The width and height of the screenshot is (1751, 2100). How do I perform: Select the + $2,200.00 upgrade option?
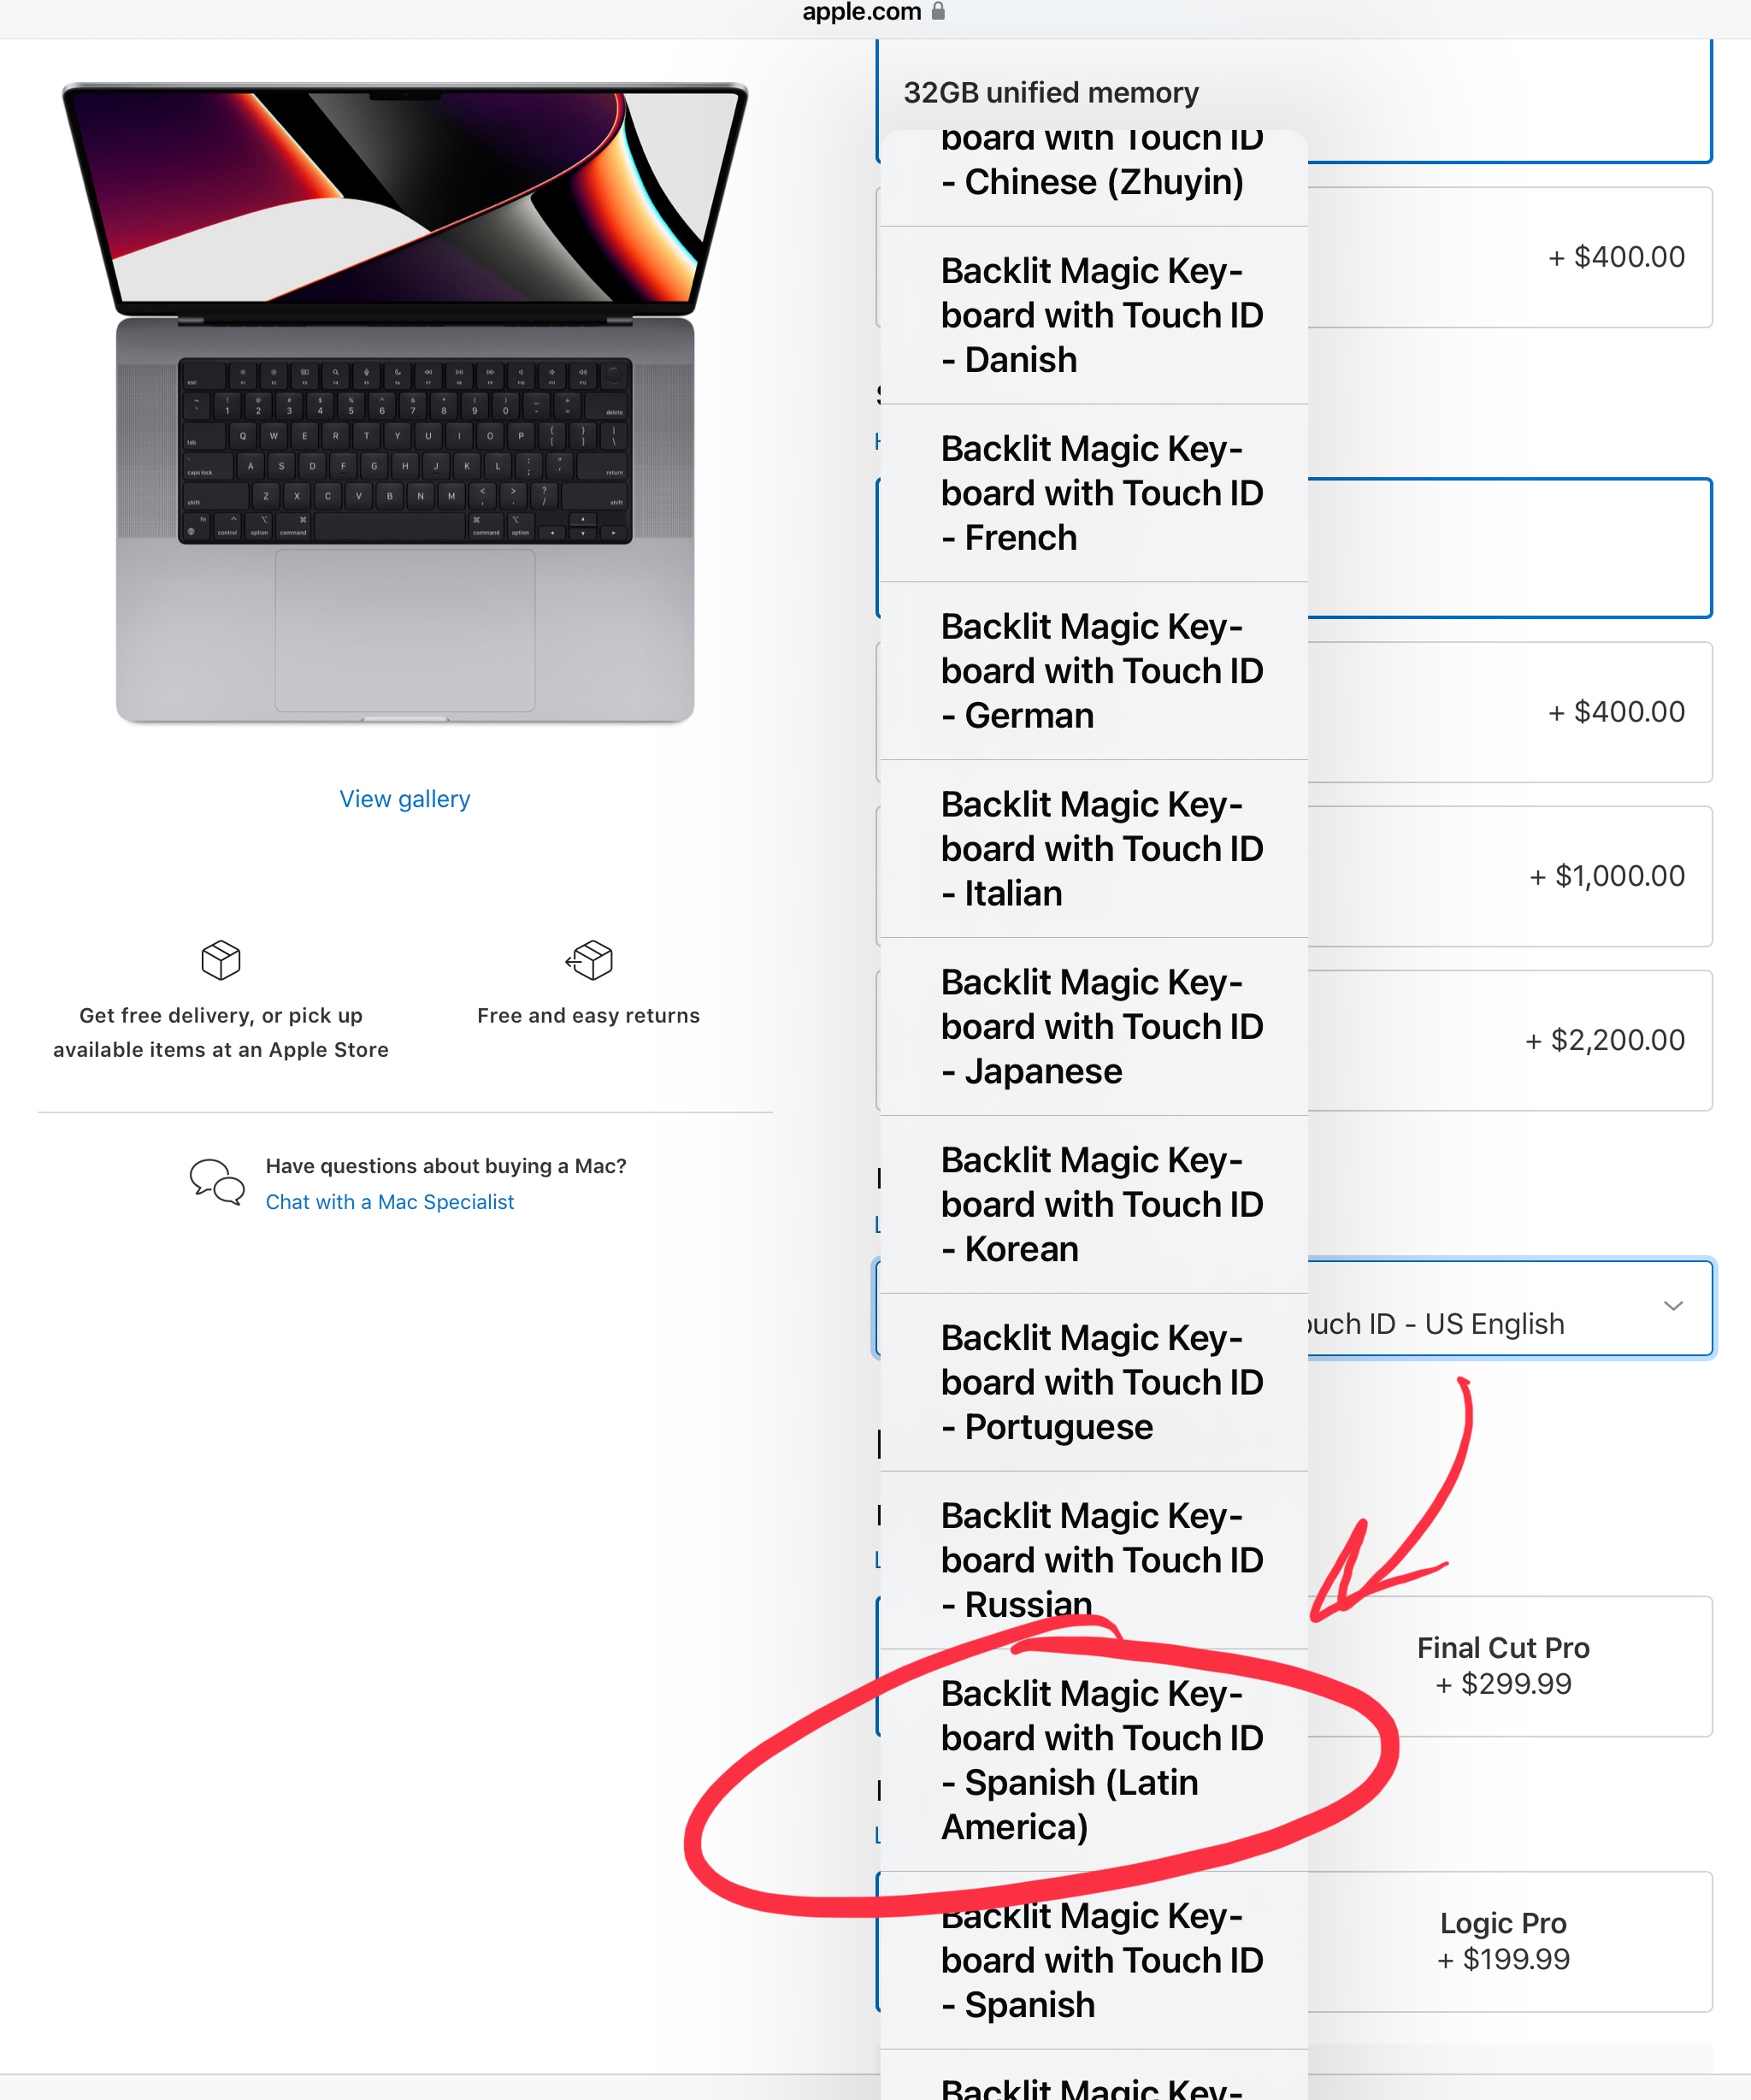(x=1510, y=1040)
